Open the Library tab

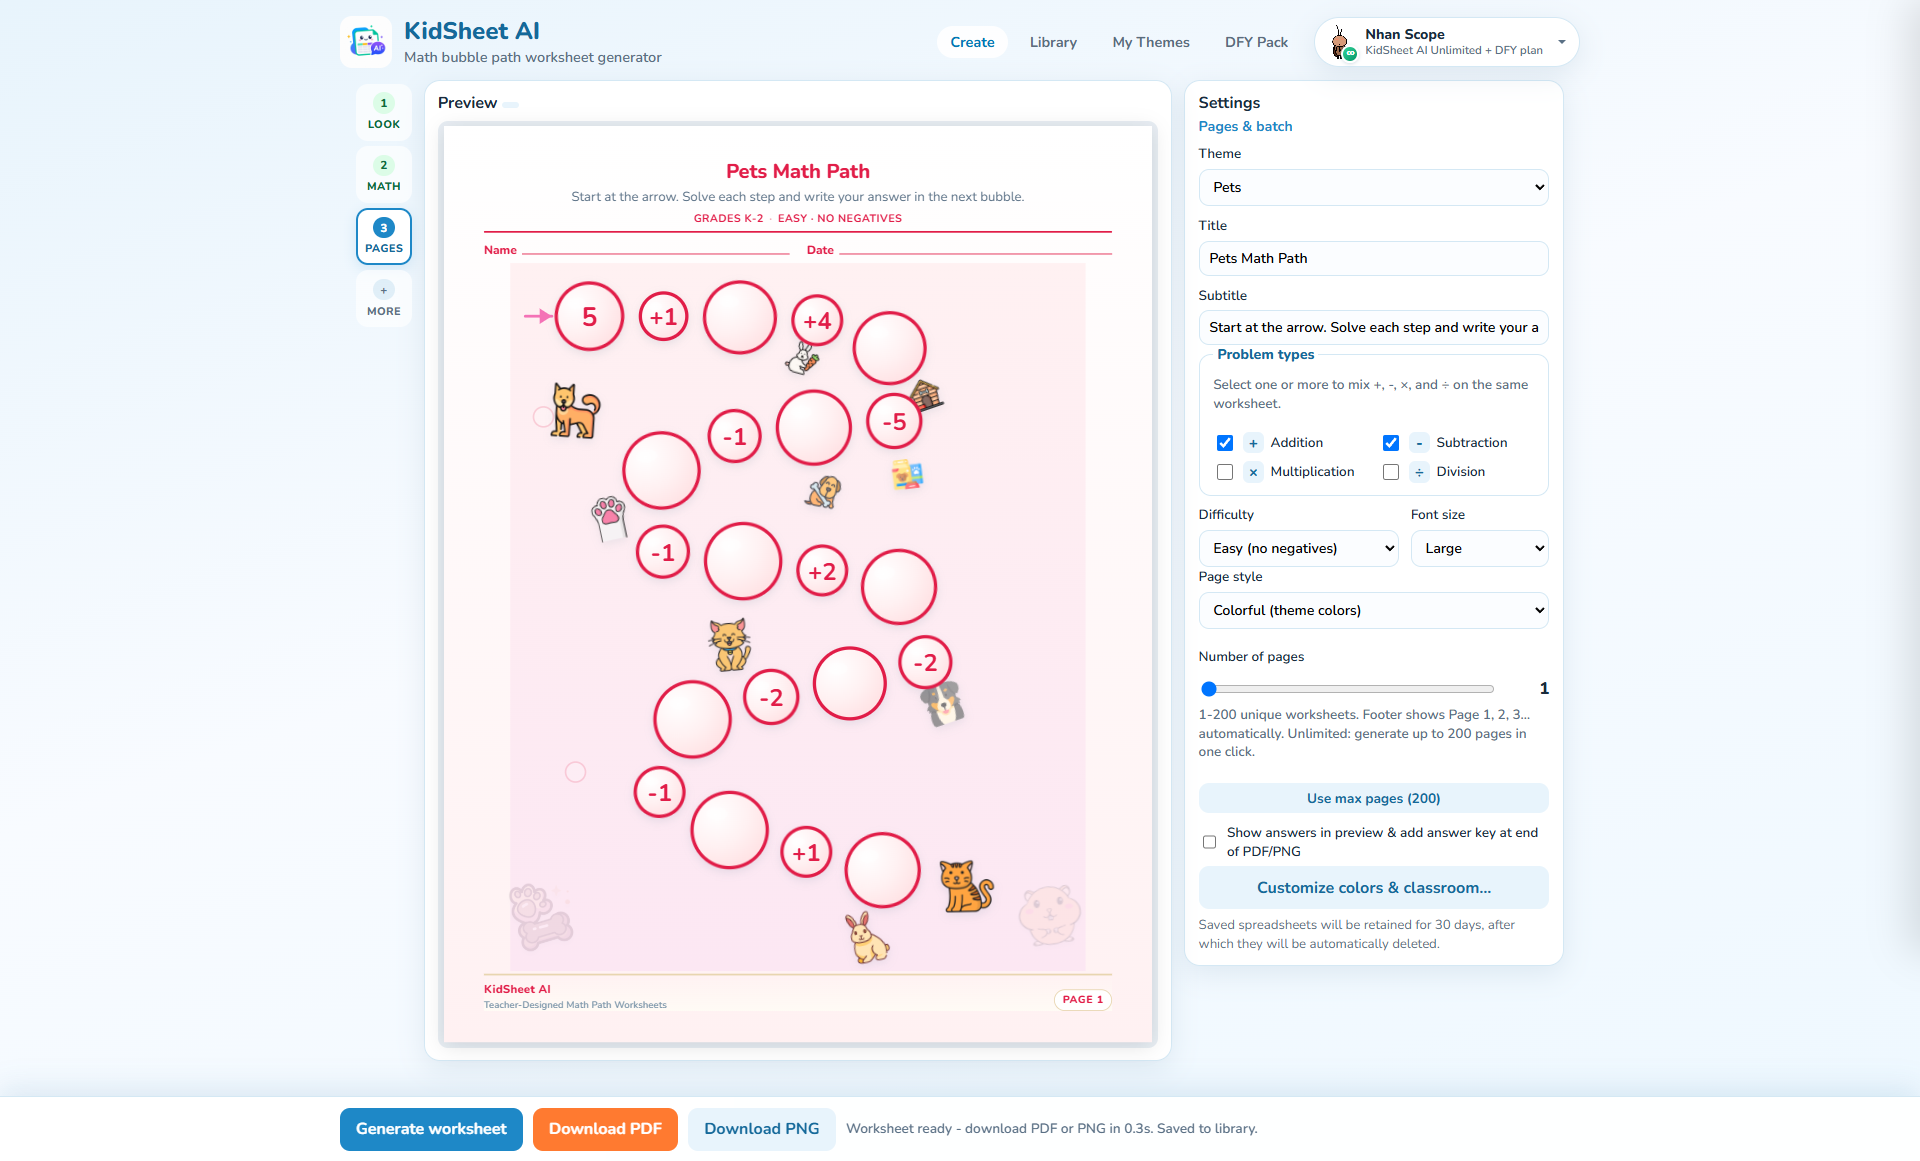[x=1053, y=42]
